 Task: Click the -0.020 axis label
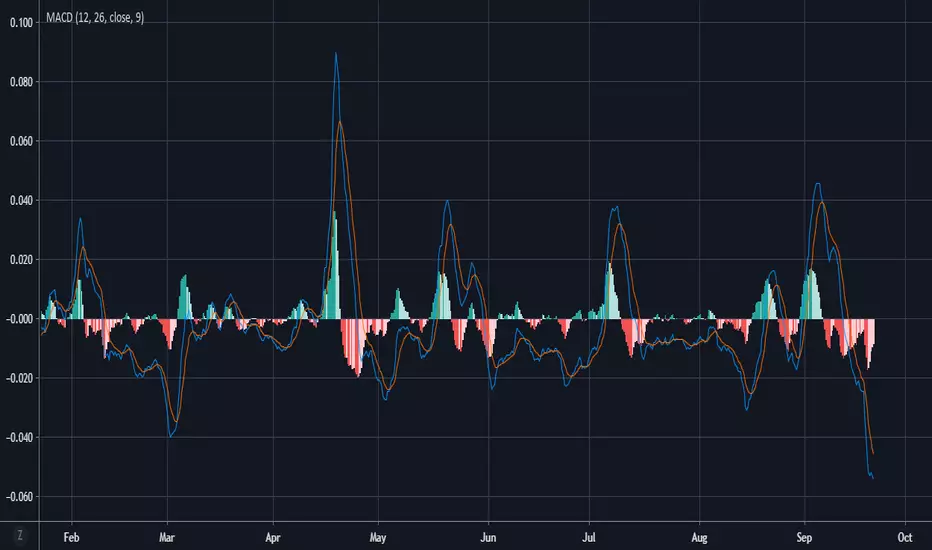(20, 378)
